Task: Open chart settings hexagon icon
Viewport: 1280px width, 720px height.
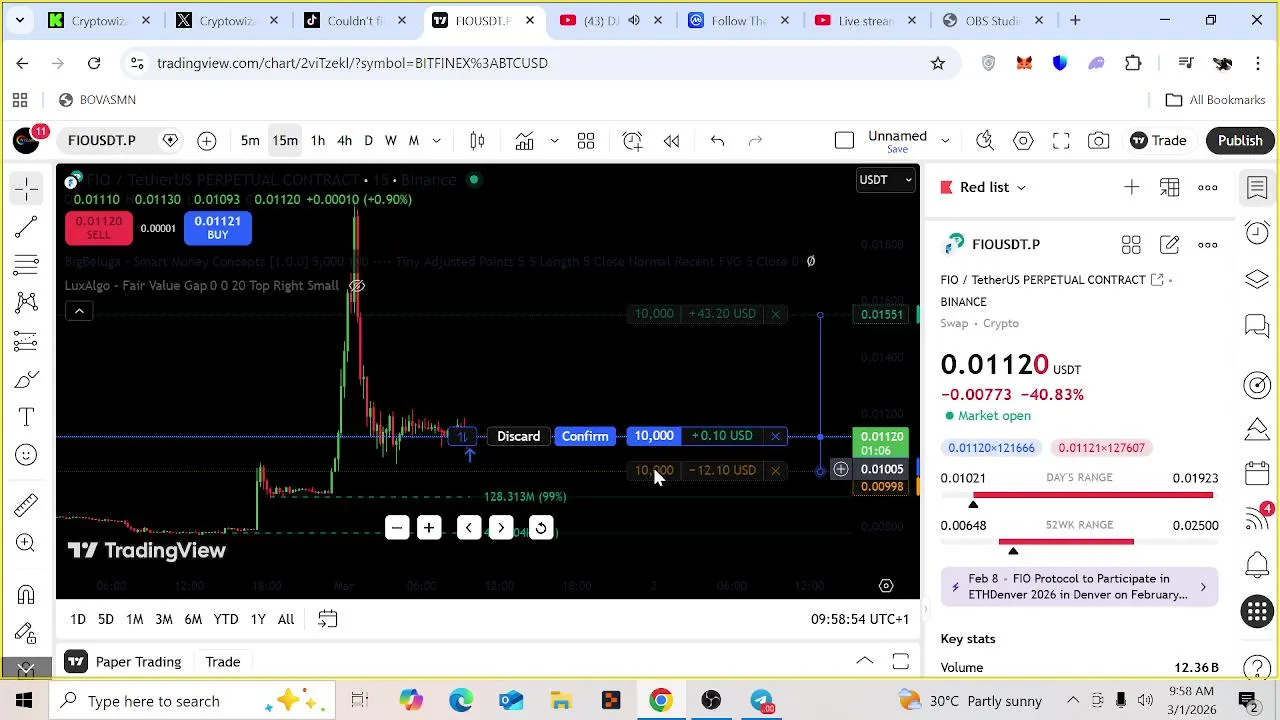Action: [1023, 141]
